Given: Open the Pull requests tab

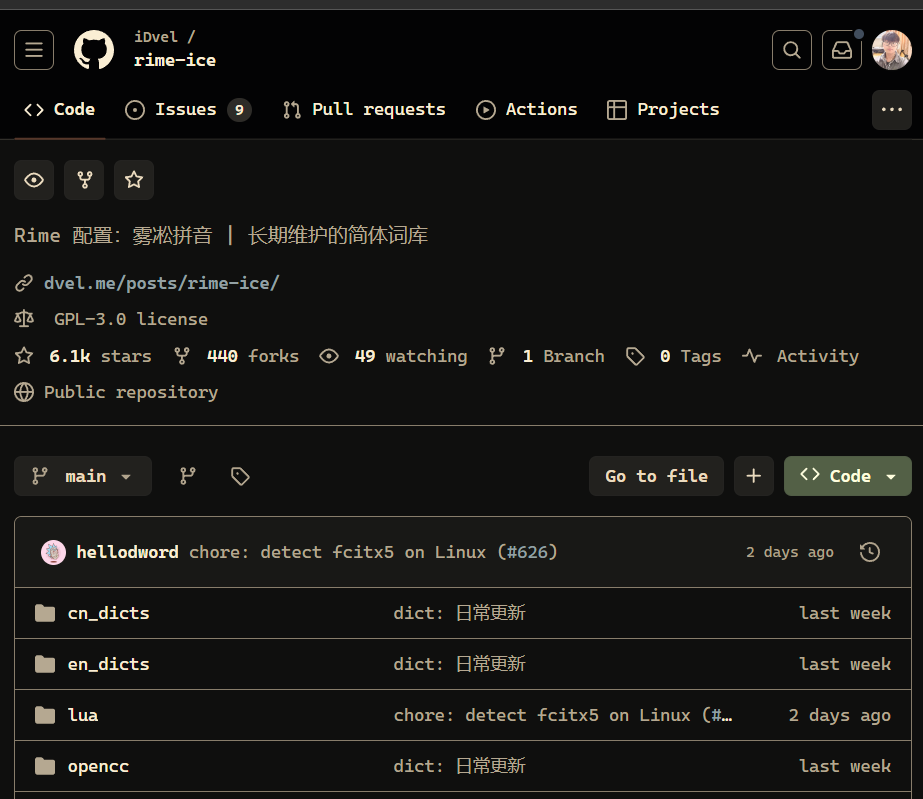Looking at the screenshot, I should (364, 110).
